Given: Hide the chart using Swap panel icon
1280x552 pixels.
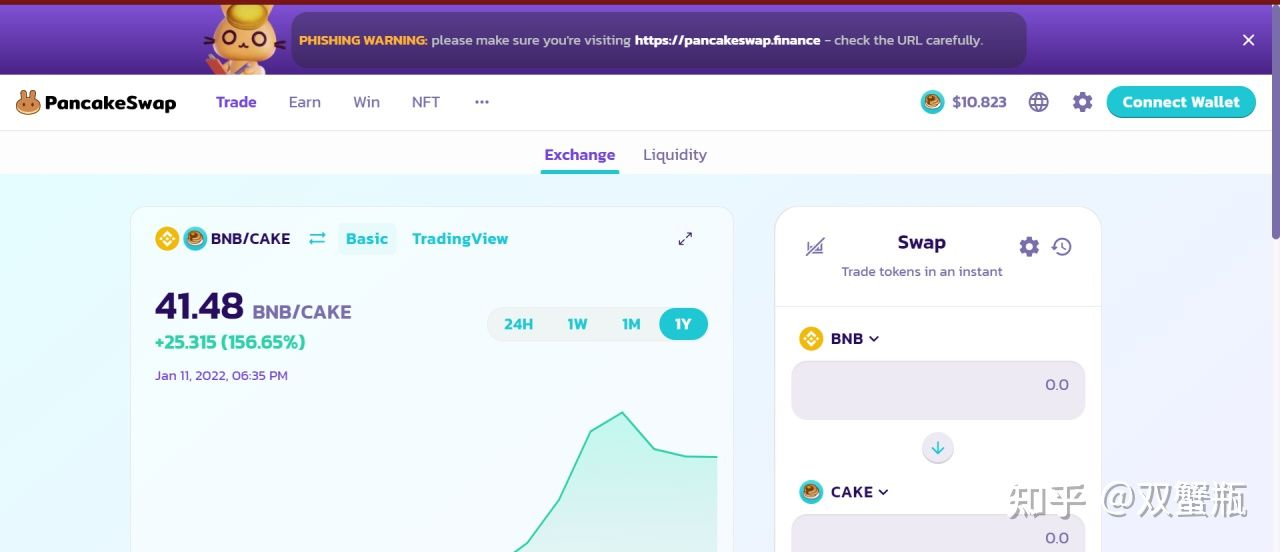Looking at the screenshot, I should (815, 247).
